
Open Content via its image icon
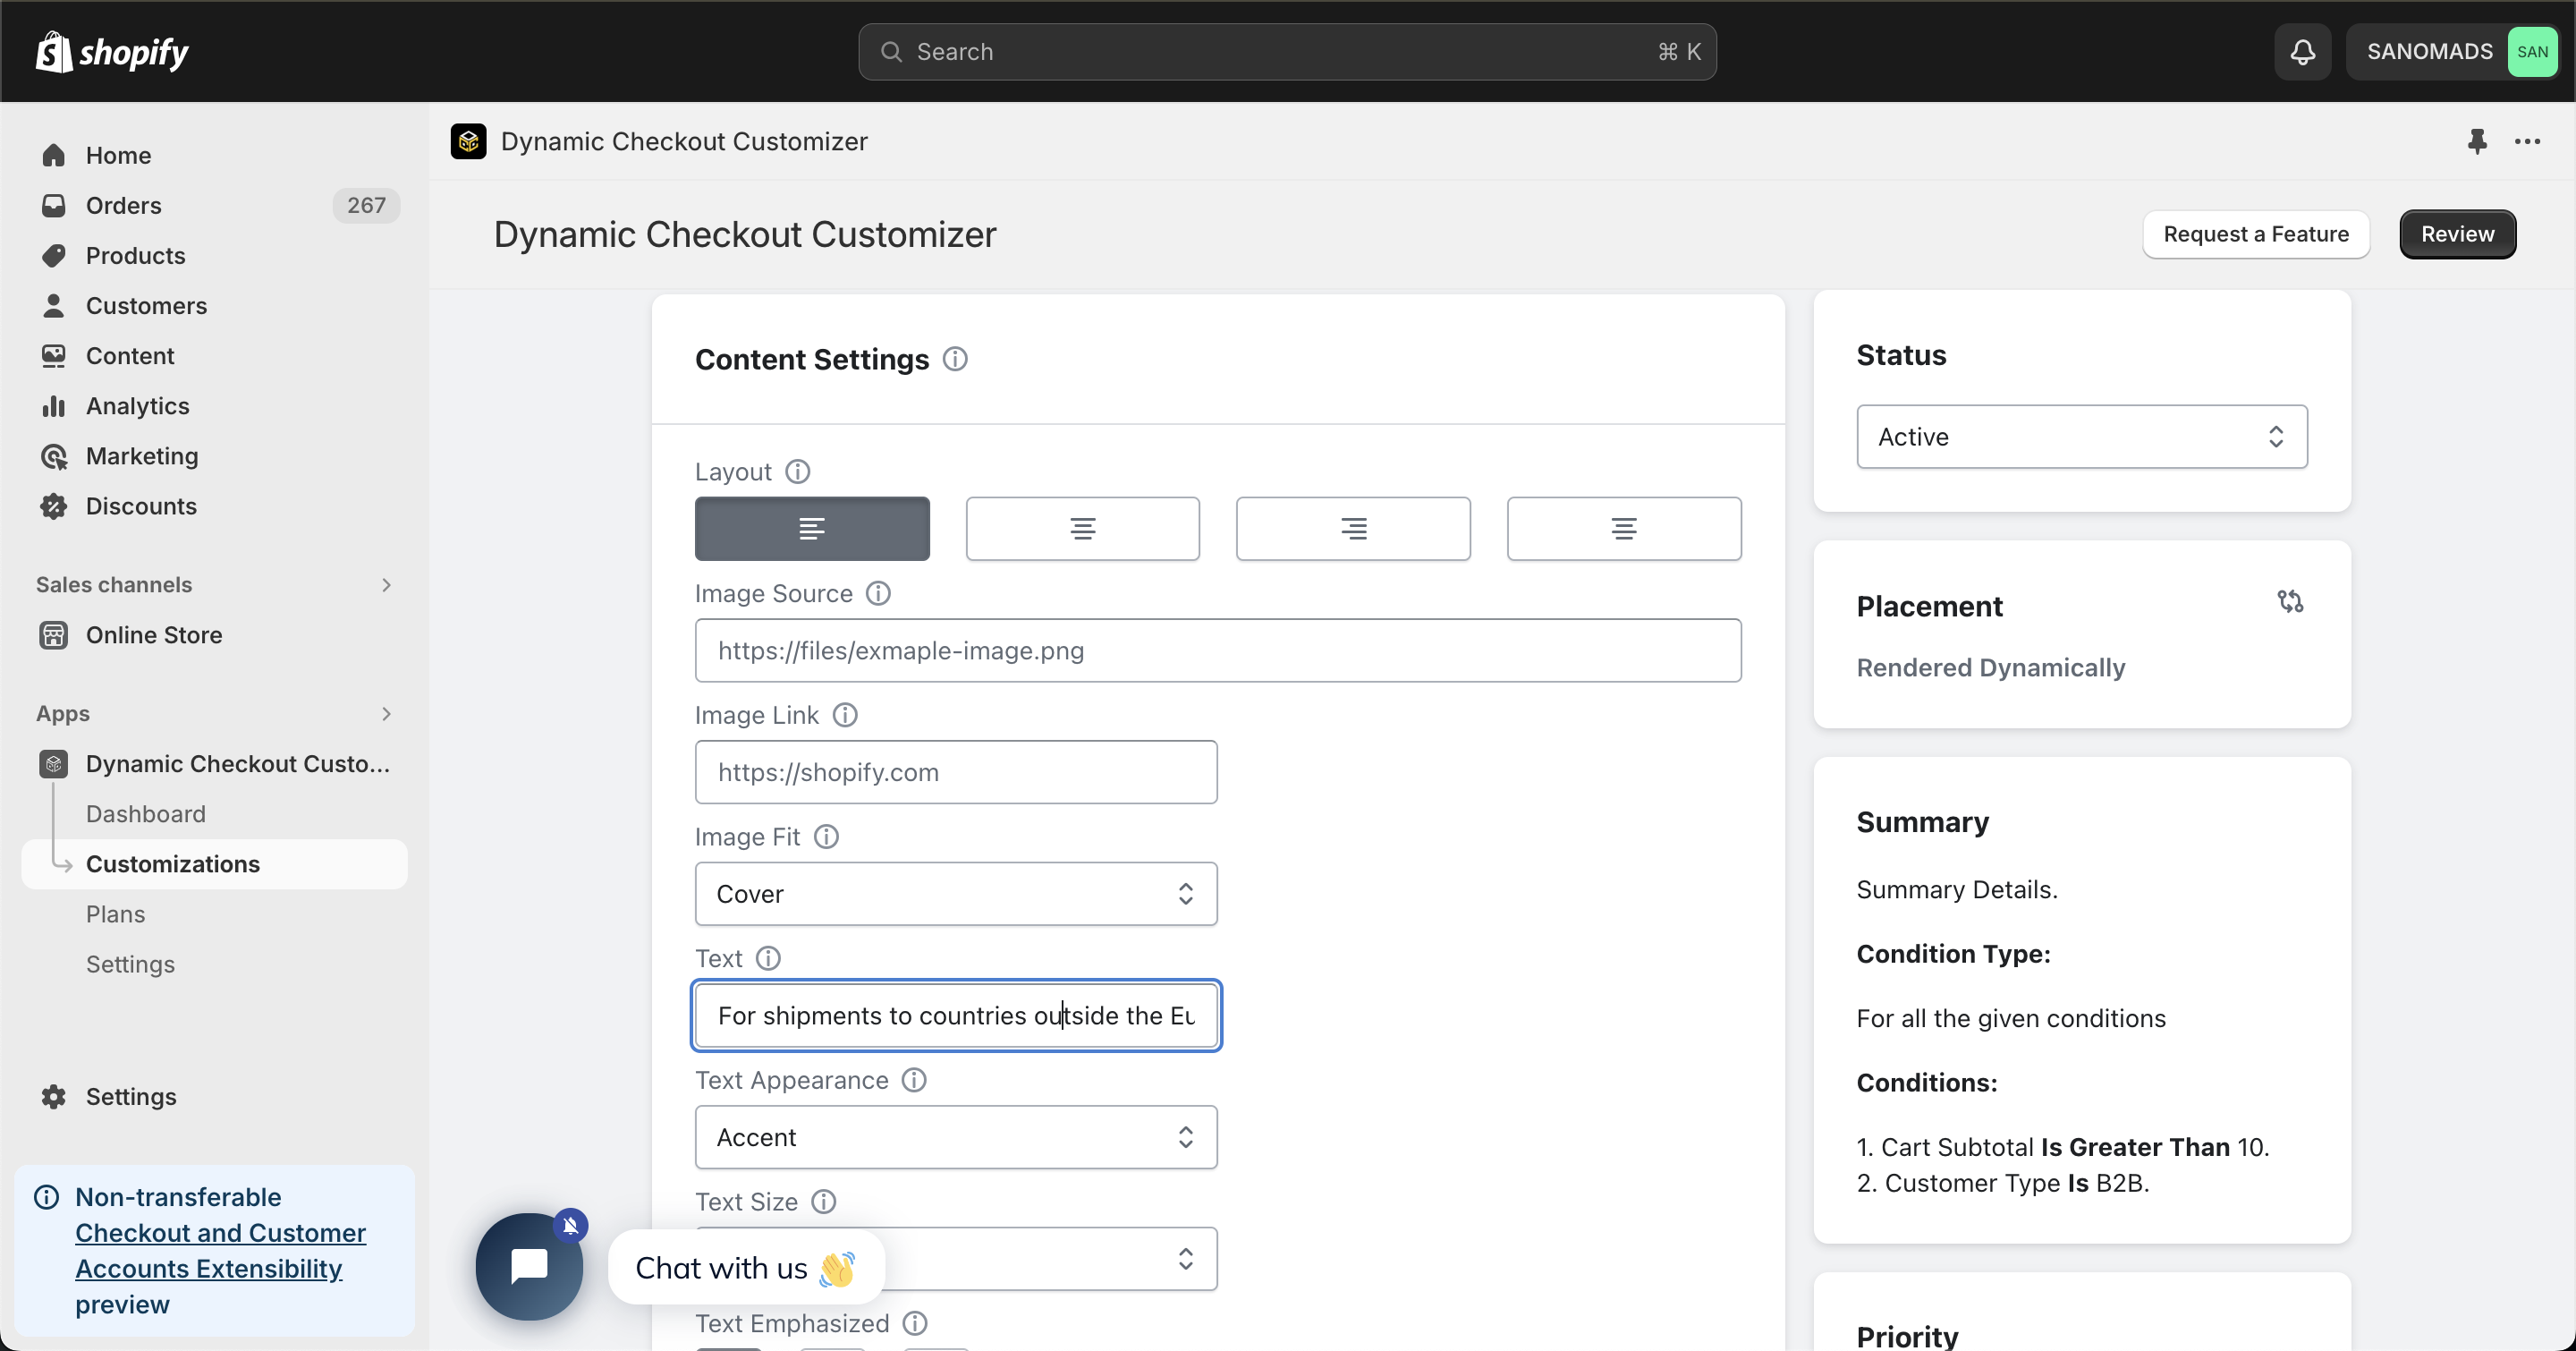point(54,356)
